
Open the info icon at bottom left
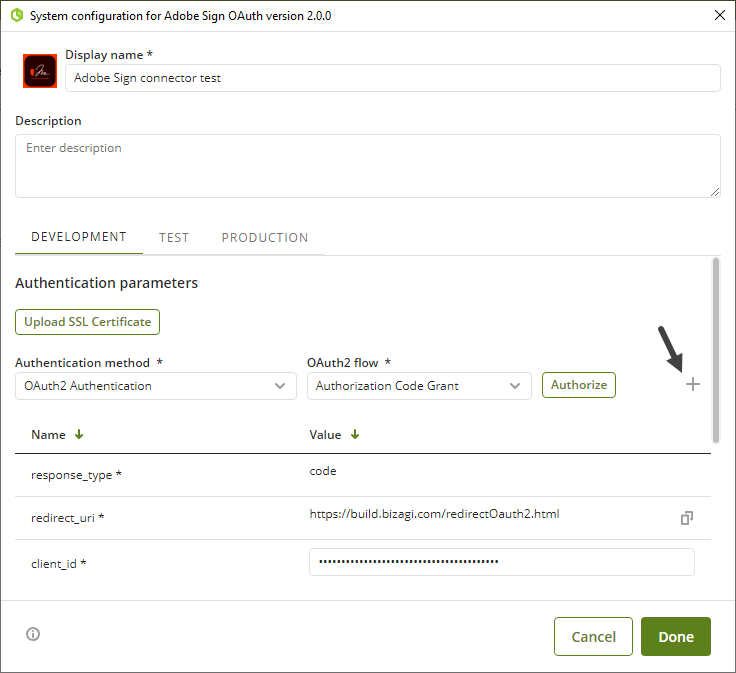coord(33,634)
